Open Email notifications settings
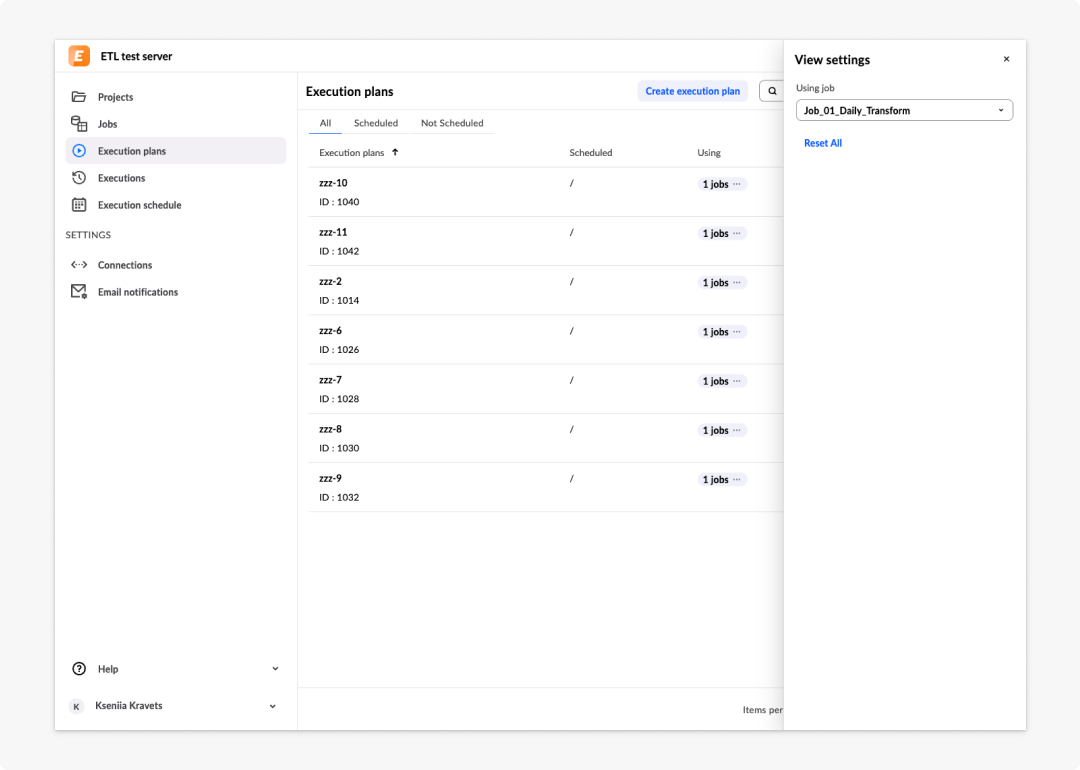 pyautogui.click(x=176, y=291)
